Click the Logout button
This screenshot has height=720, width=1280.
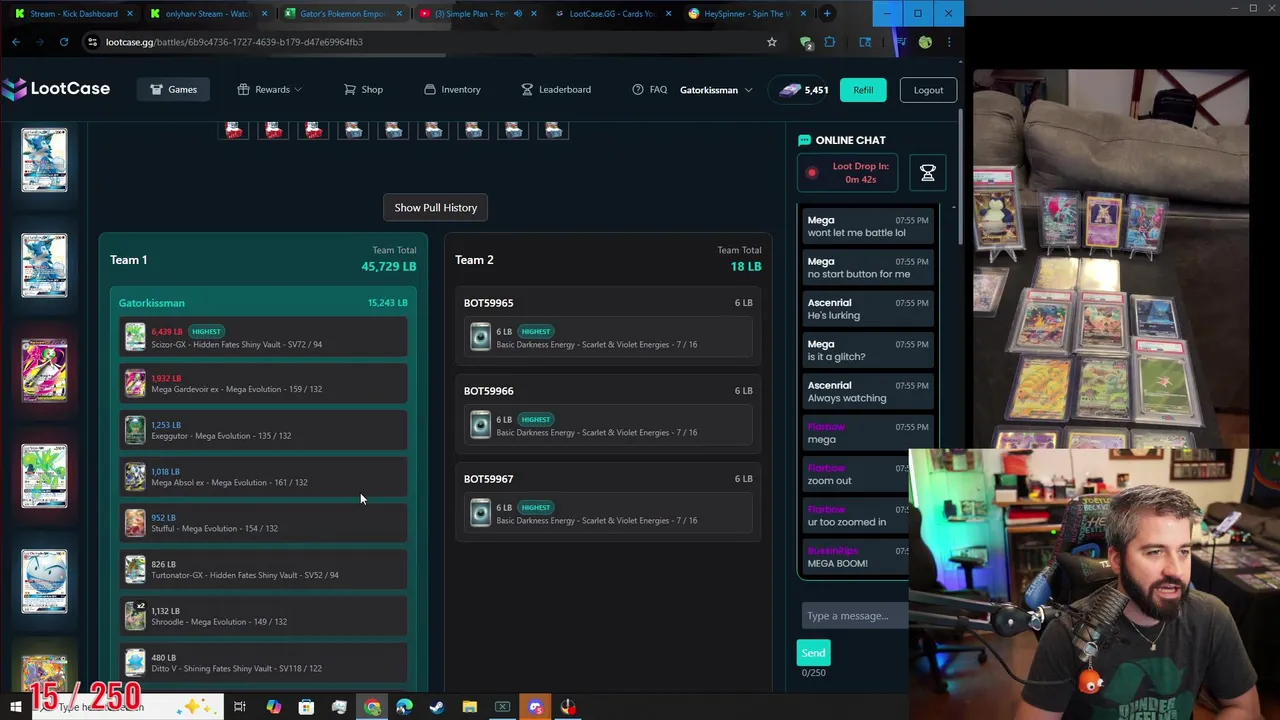point(928,90)
